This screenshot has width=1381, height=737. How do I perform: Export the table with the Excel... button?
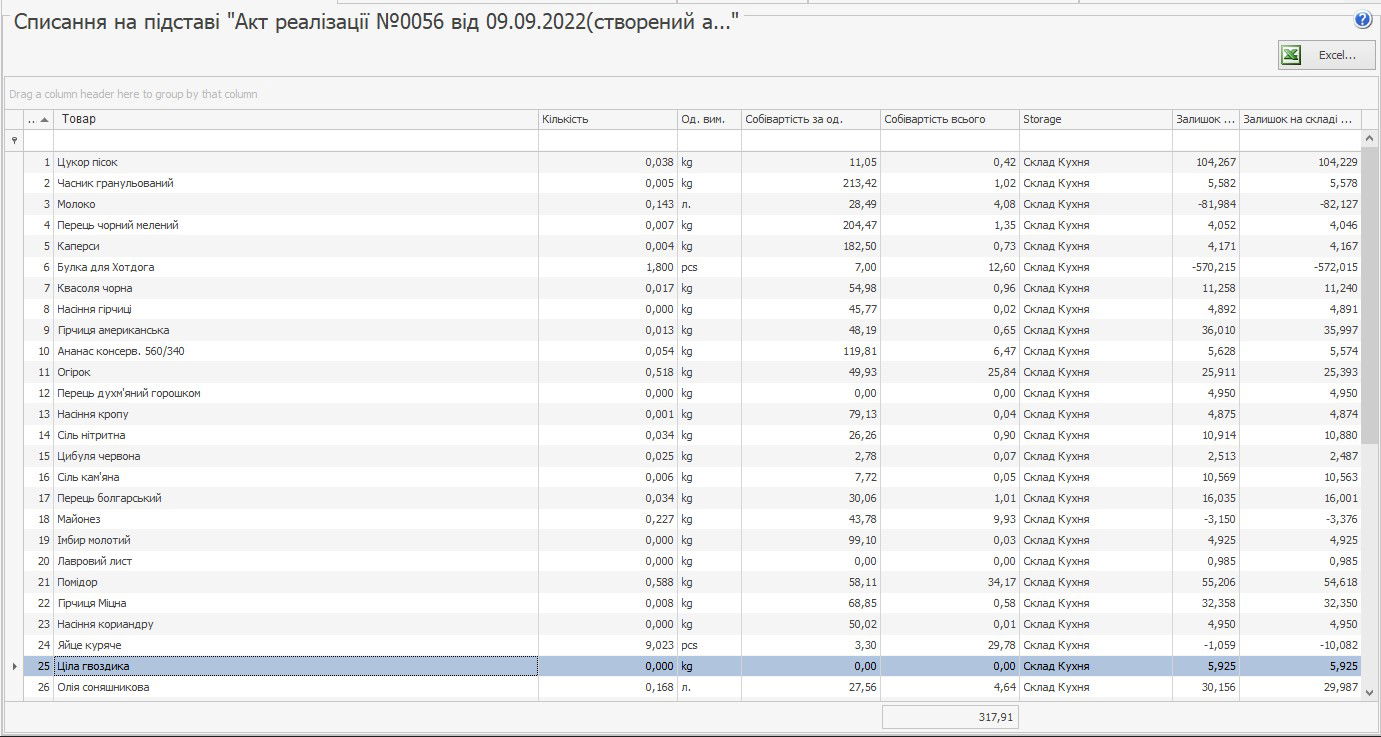[1326, 56]
